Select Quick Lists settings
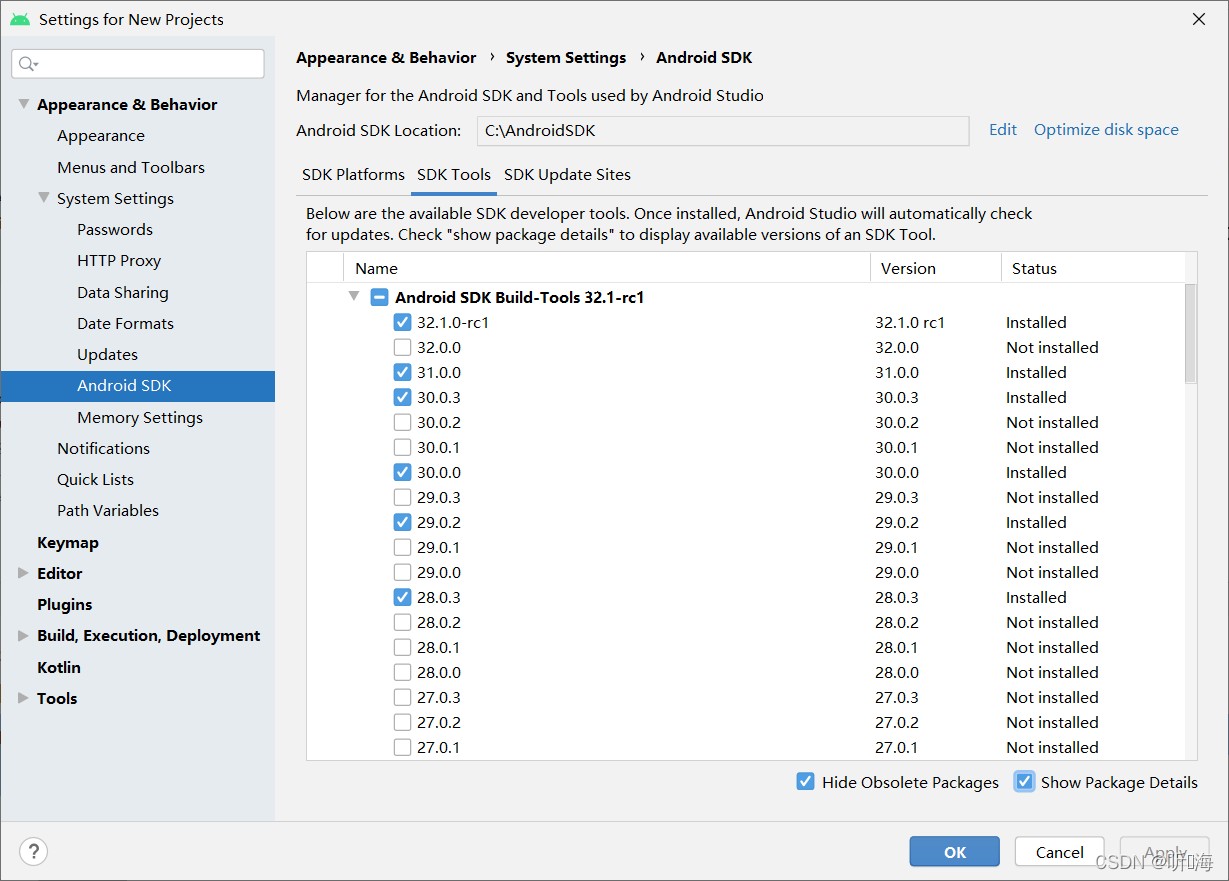1229x881 pixels. tap(95, 479)
